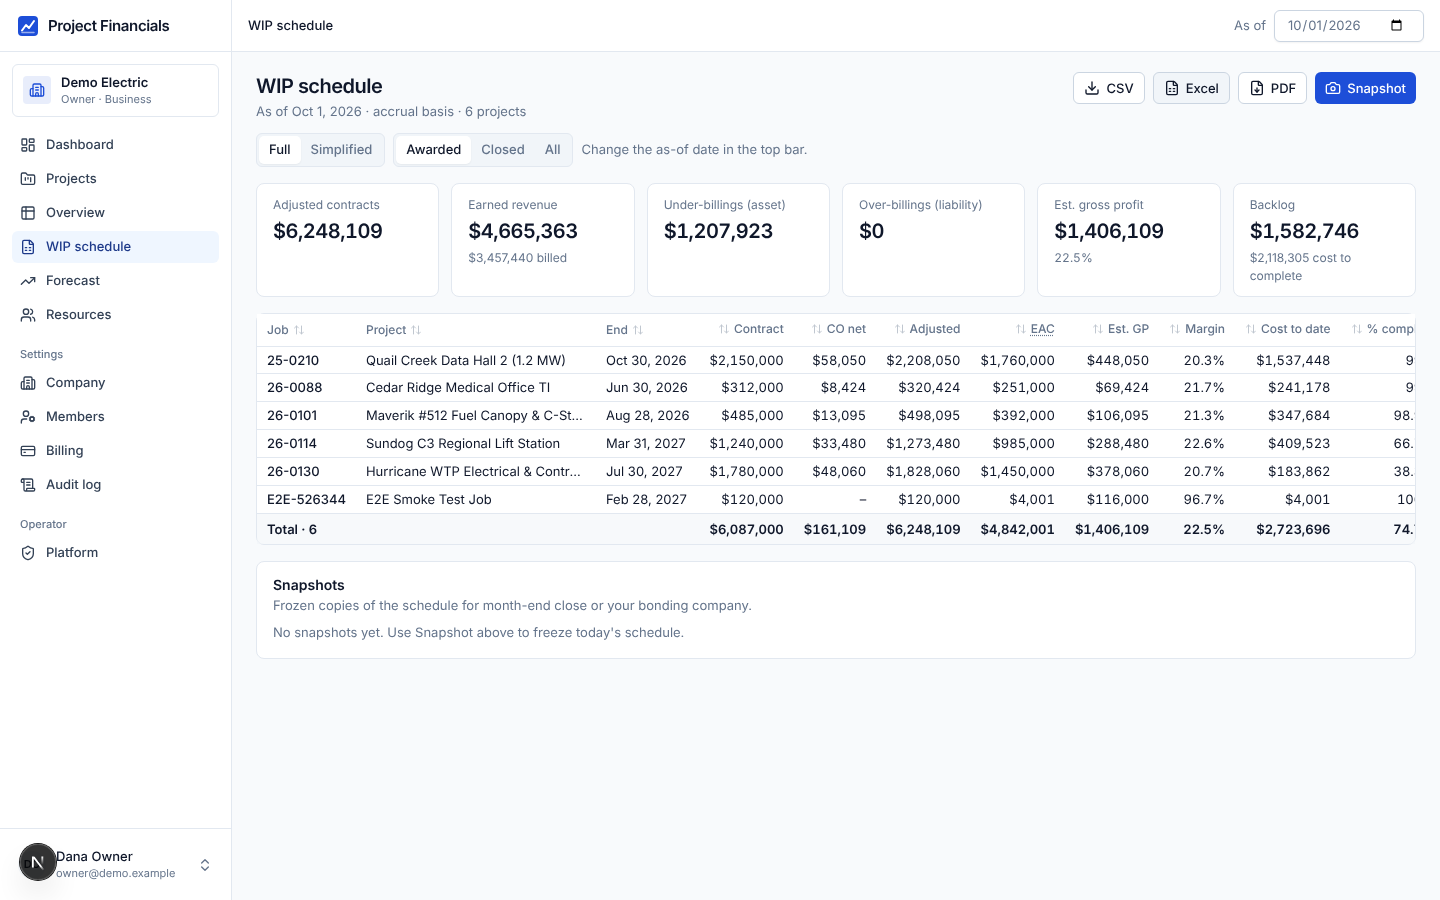
Task: Click the Demo Electric building icon
Action: point(37,90)
